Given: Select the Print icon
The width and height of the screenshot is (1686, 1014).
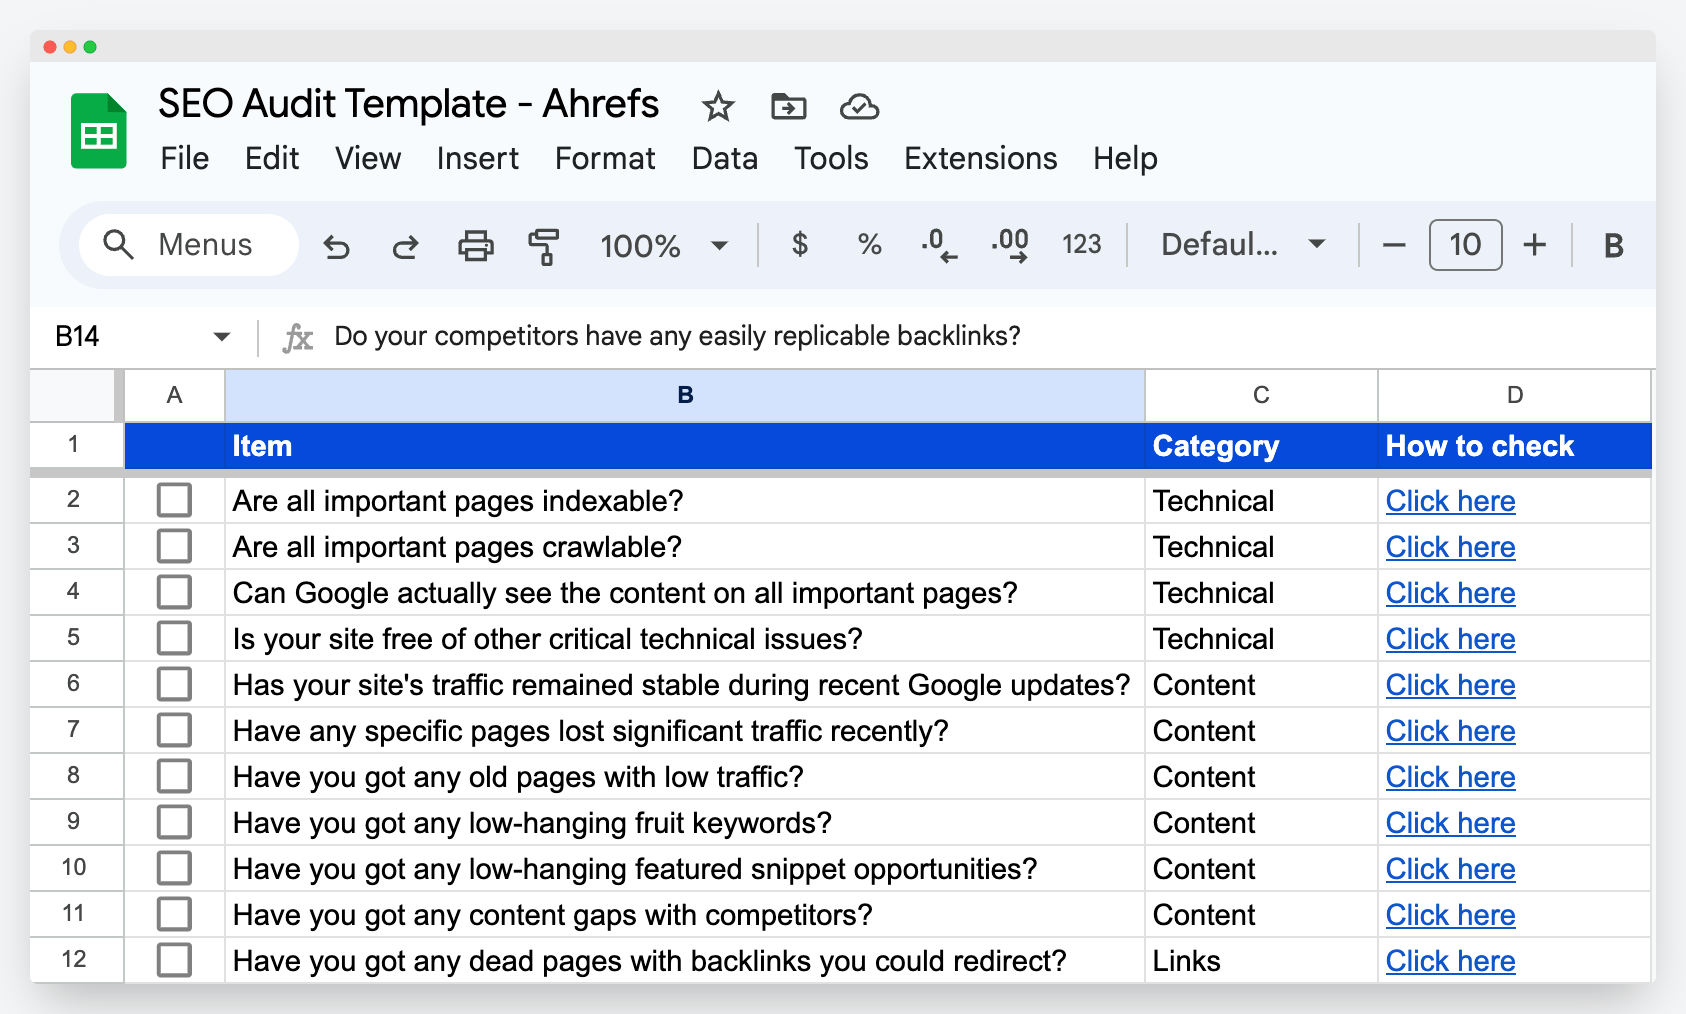Looking at the screenshot, I should pos(476,245).
